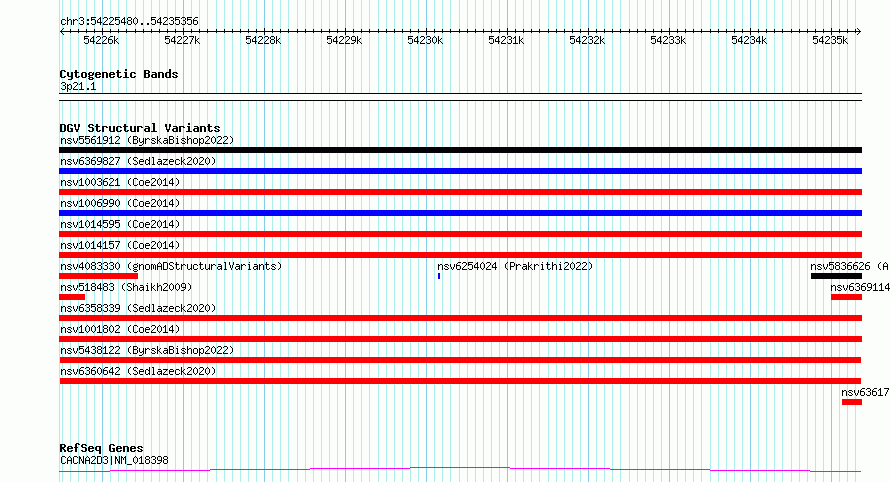Open variant nsv5836626 label
The height and width of the screenshot is (482, 890).
[849, 266]
